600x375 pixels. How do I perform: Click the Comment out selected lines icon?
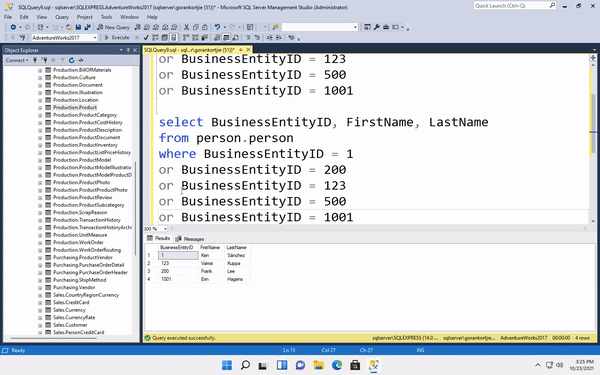tap(248, 38)
